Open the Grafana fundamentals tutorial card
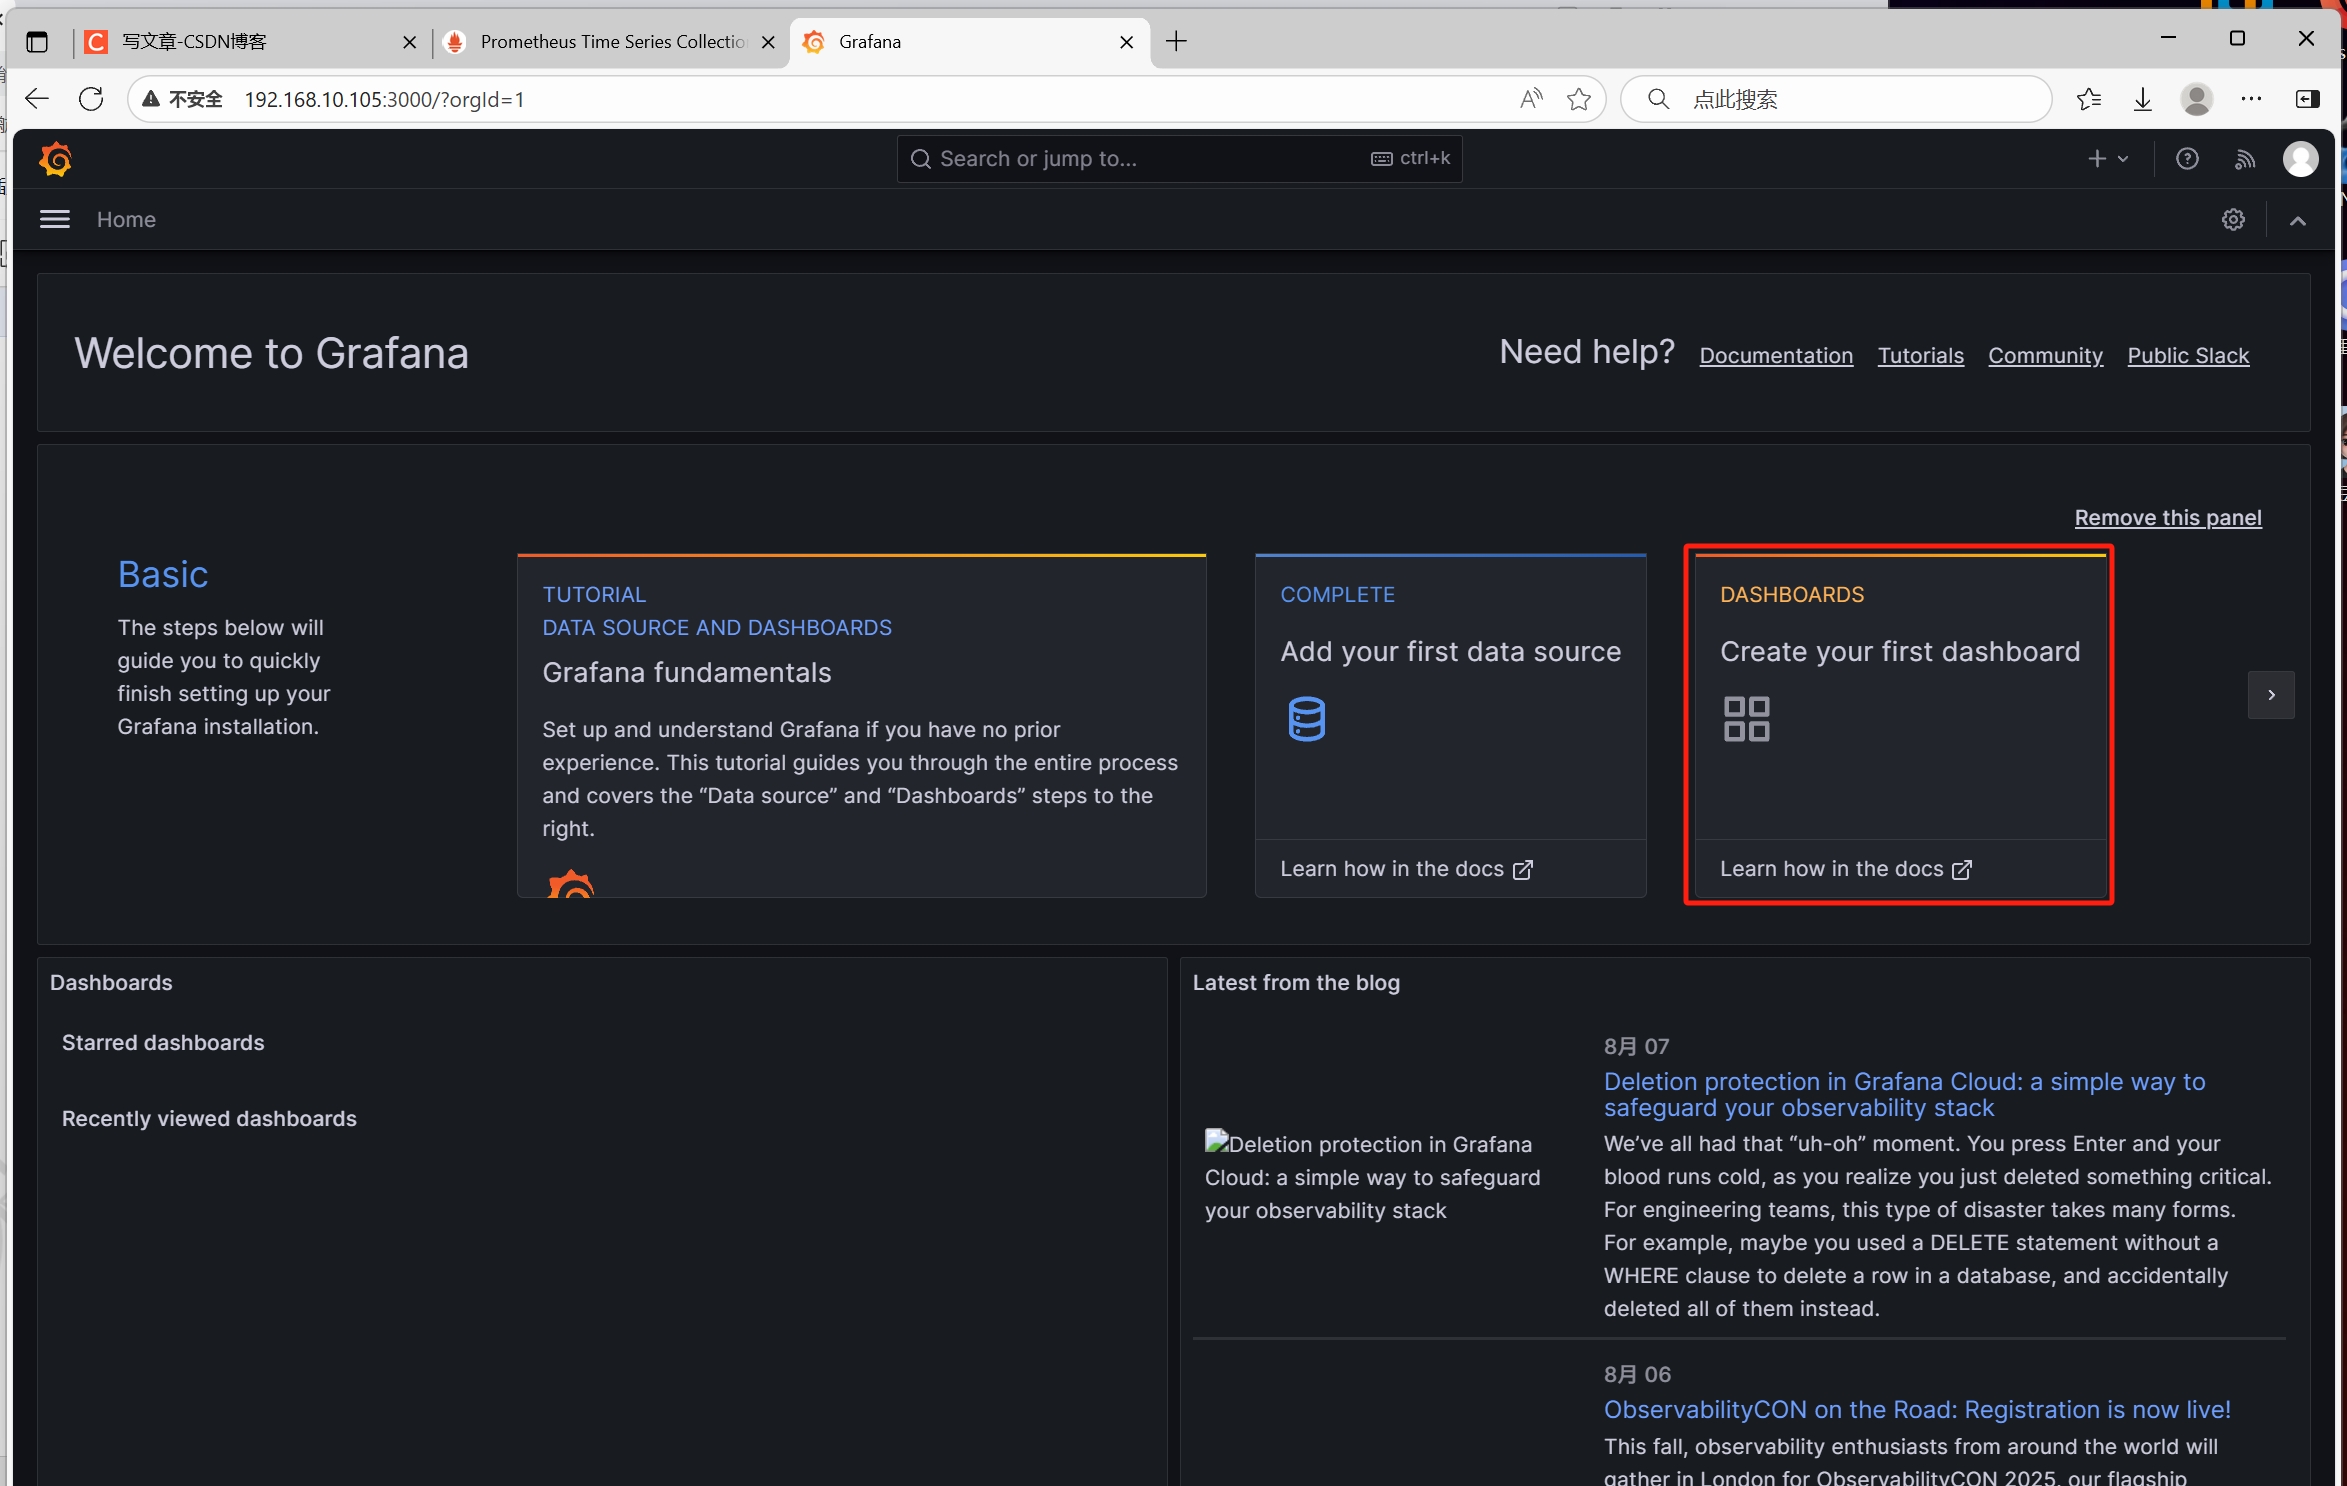Image resolution: width=2347 pixels, height=1486 pixels. pos(861,725)
